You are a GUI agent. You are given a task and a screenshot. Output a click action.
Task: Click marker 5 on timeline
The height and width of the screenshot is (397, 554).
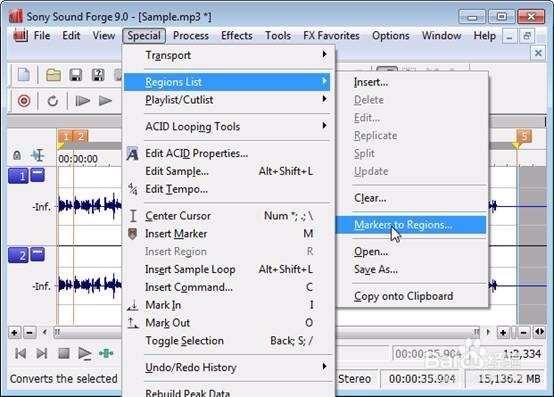(524, 136)
